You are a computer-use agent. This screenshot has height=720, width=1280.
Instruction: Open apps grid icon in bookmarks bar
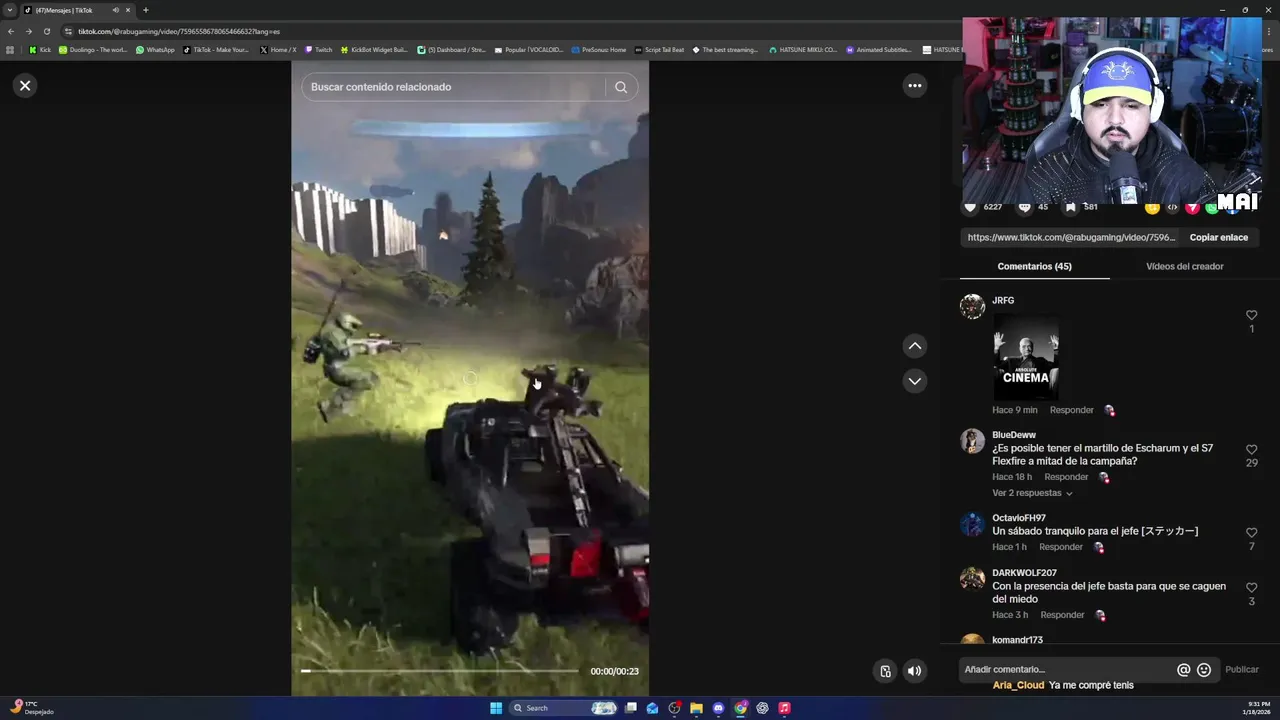pyautogui.click(x=10, y=49)
